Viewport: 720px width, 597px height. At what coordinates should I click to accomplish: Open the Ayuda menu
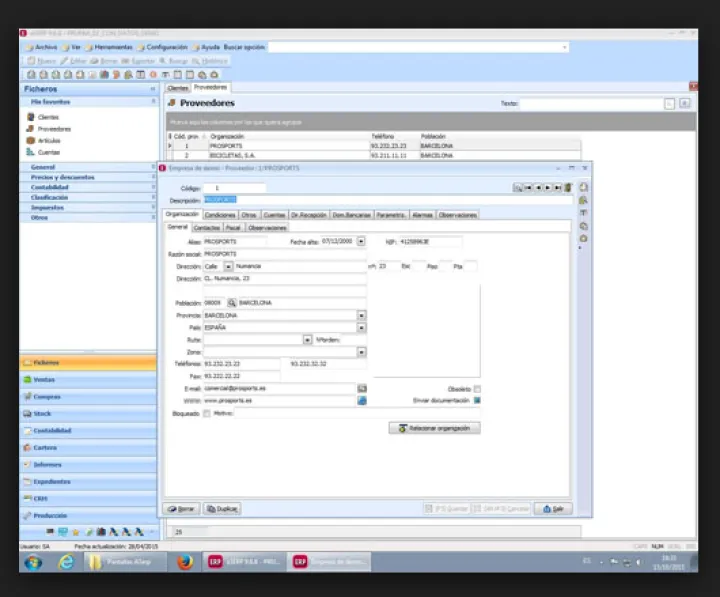[x=207, y=47]
